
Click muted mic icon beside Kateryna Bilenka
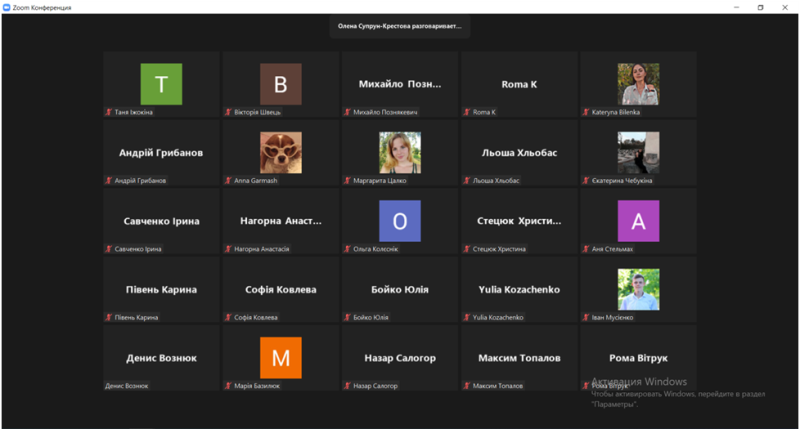(x=586, y=112)
